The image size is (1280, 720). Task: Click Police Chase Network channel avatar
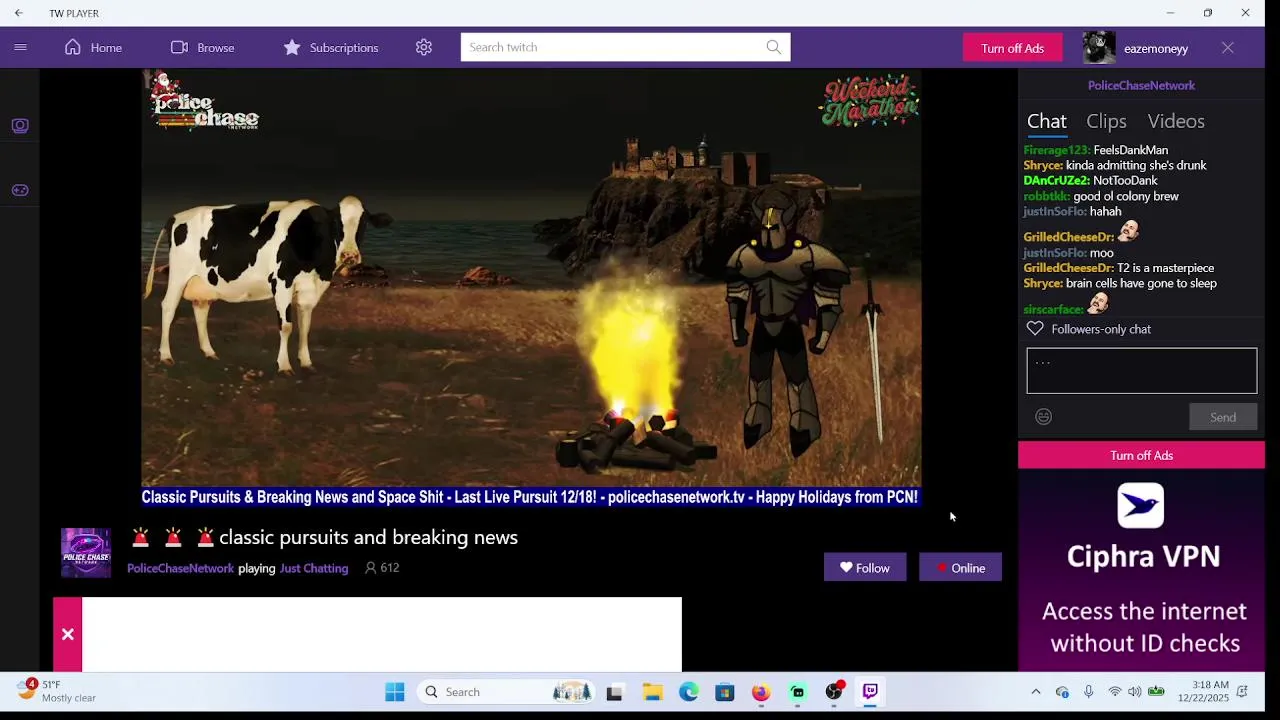click(x=86, y=553)
